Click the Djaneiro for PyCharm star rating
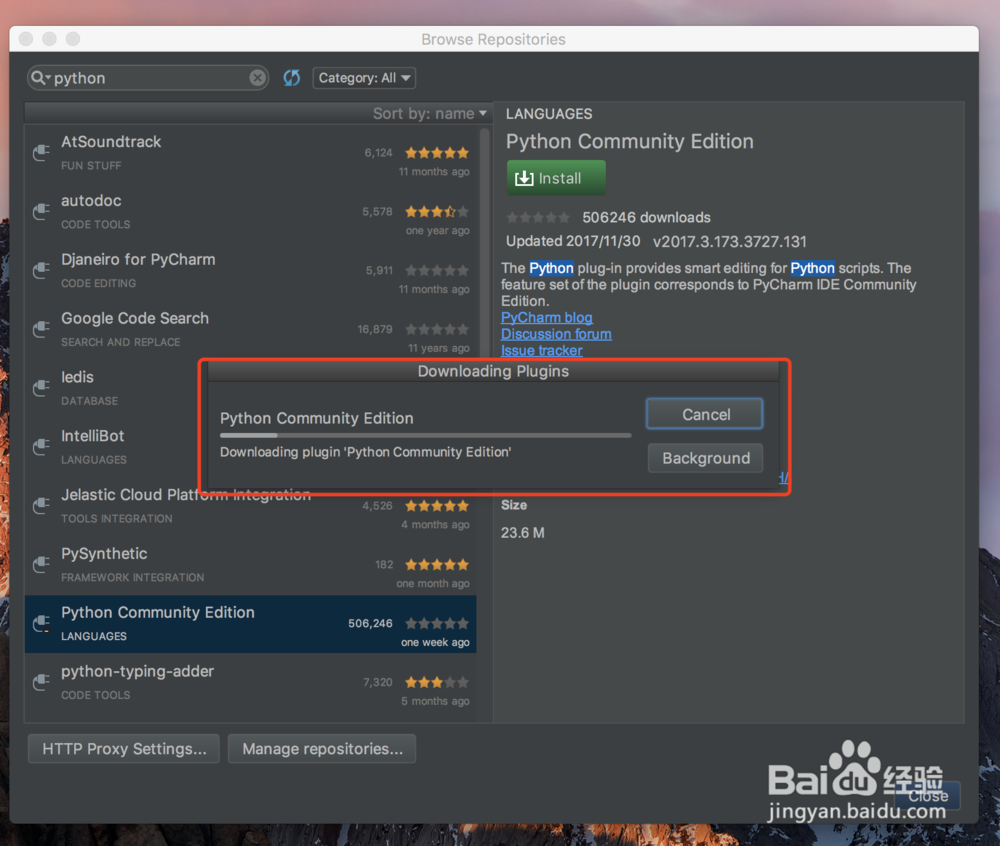Viewport: 1000px width, 846px height. (x=437, y=270)
